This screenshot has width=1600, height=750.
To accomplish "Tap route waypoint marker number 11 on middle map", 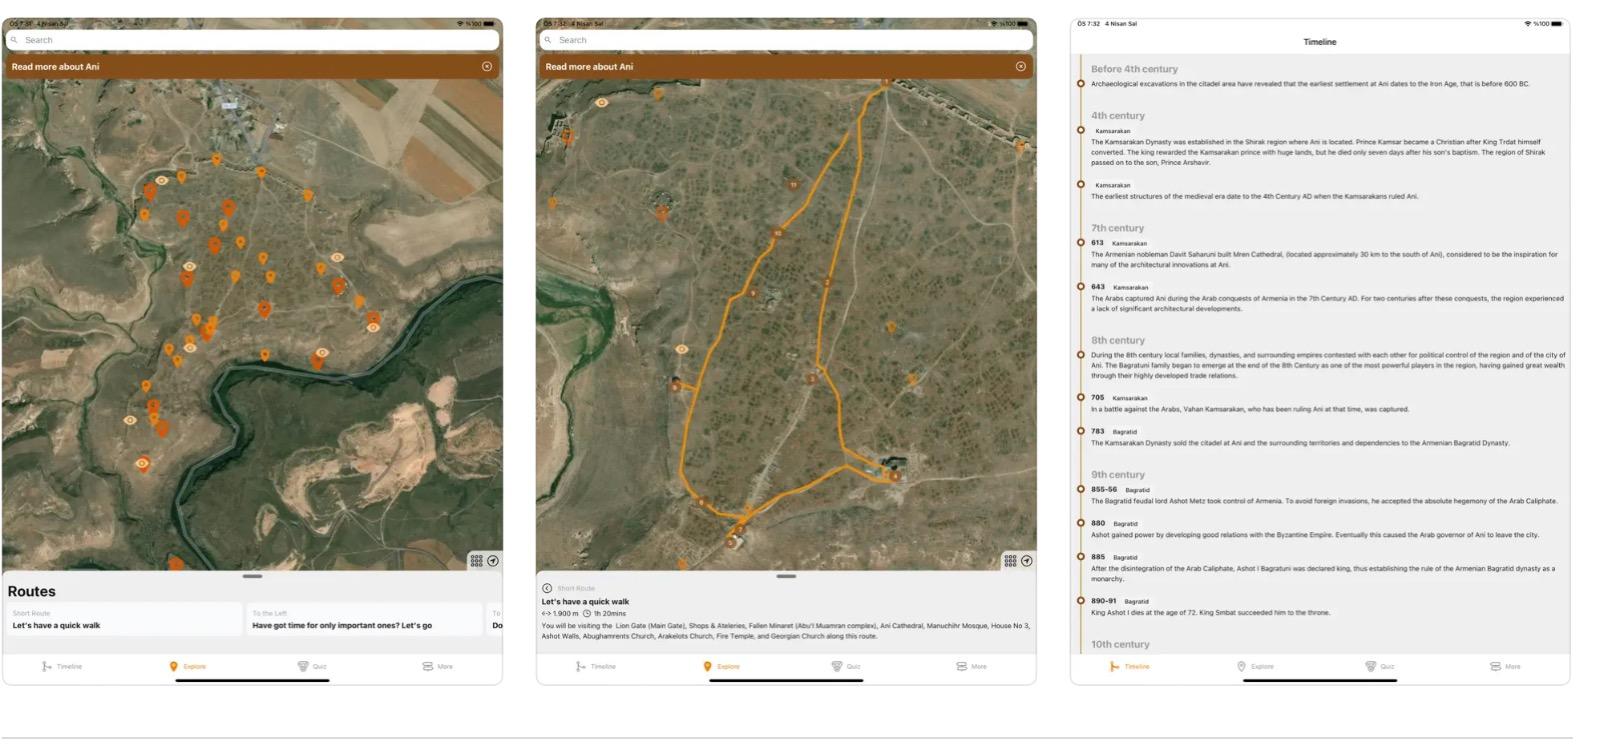I will (x=793, y=185).
